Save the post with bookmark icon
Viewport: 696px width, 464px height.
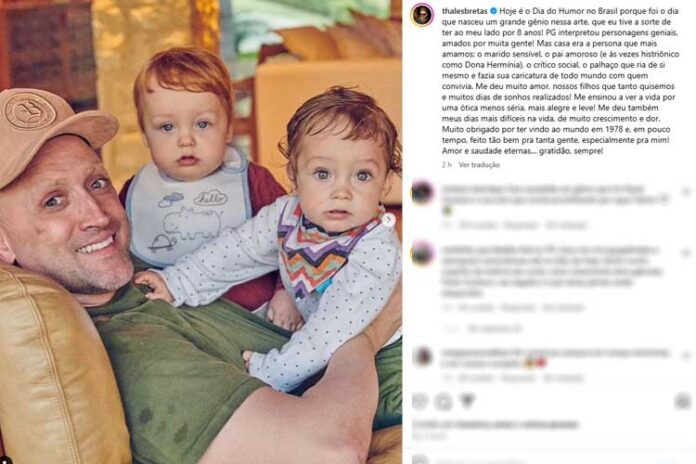tap(683, 402)
